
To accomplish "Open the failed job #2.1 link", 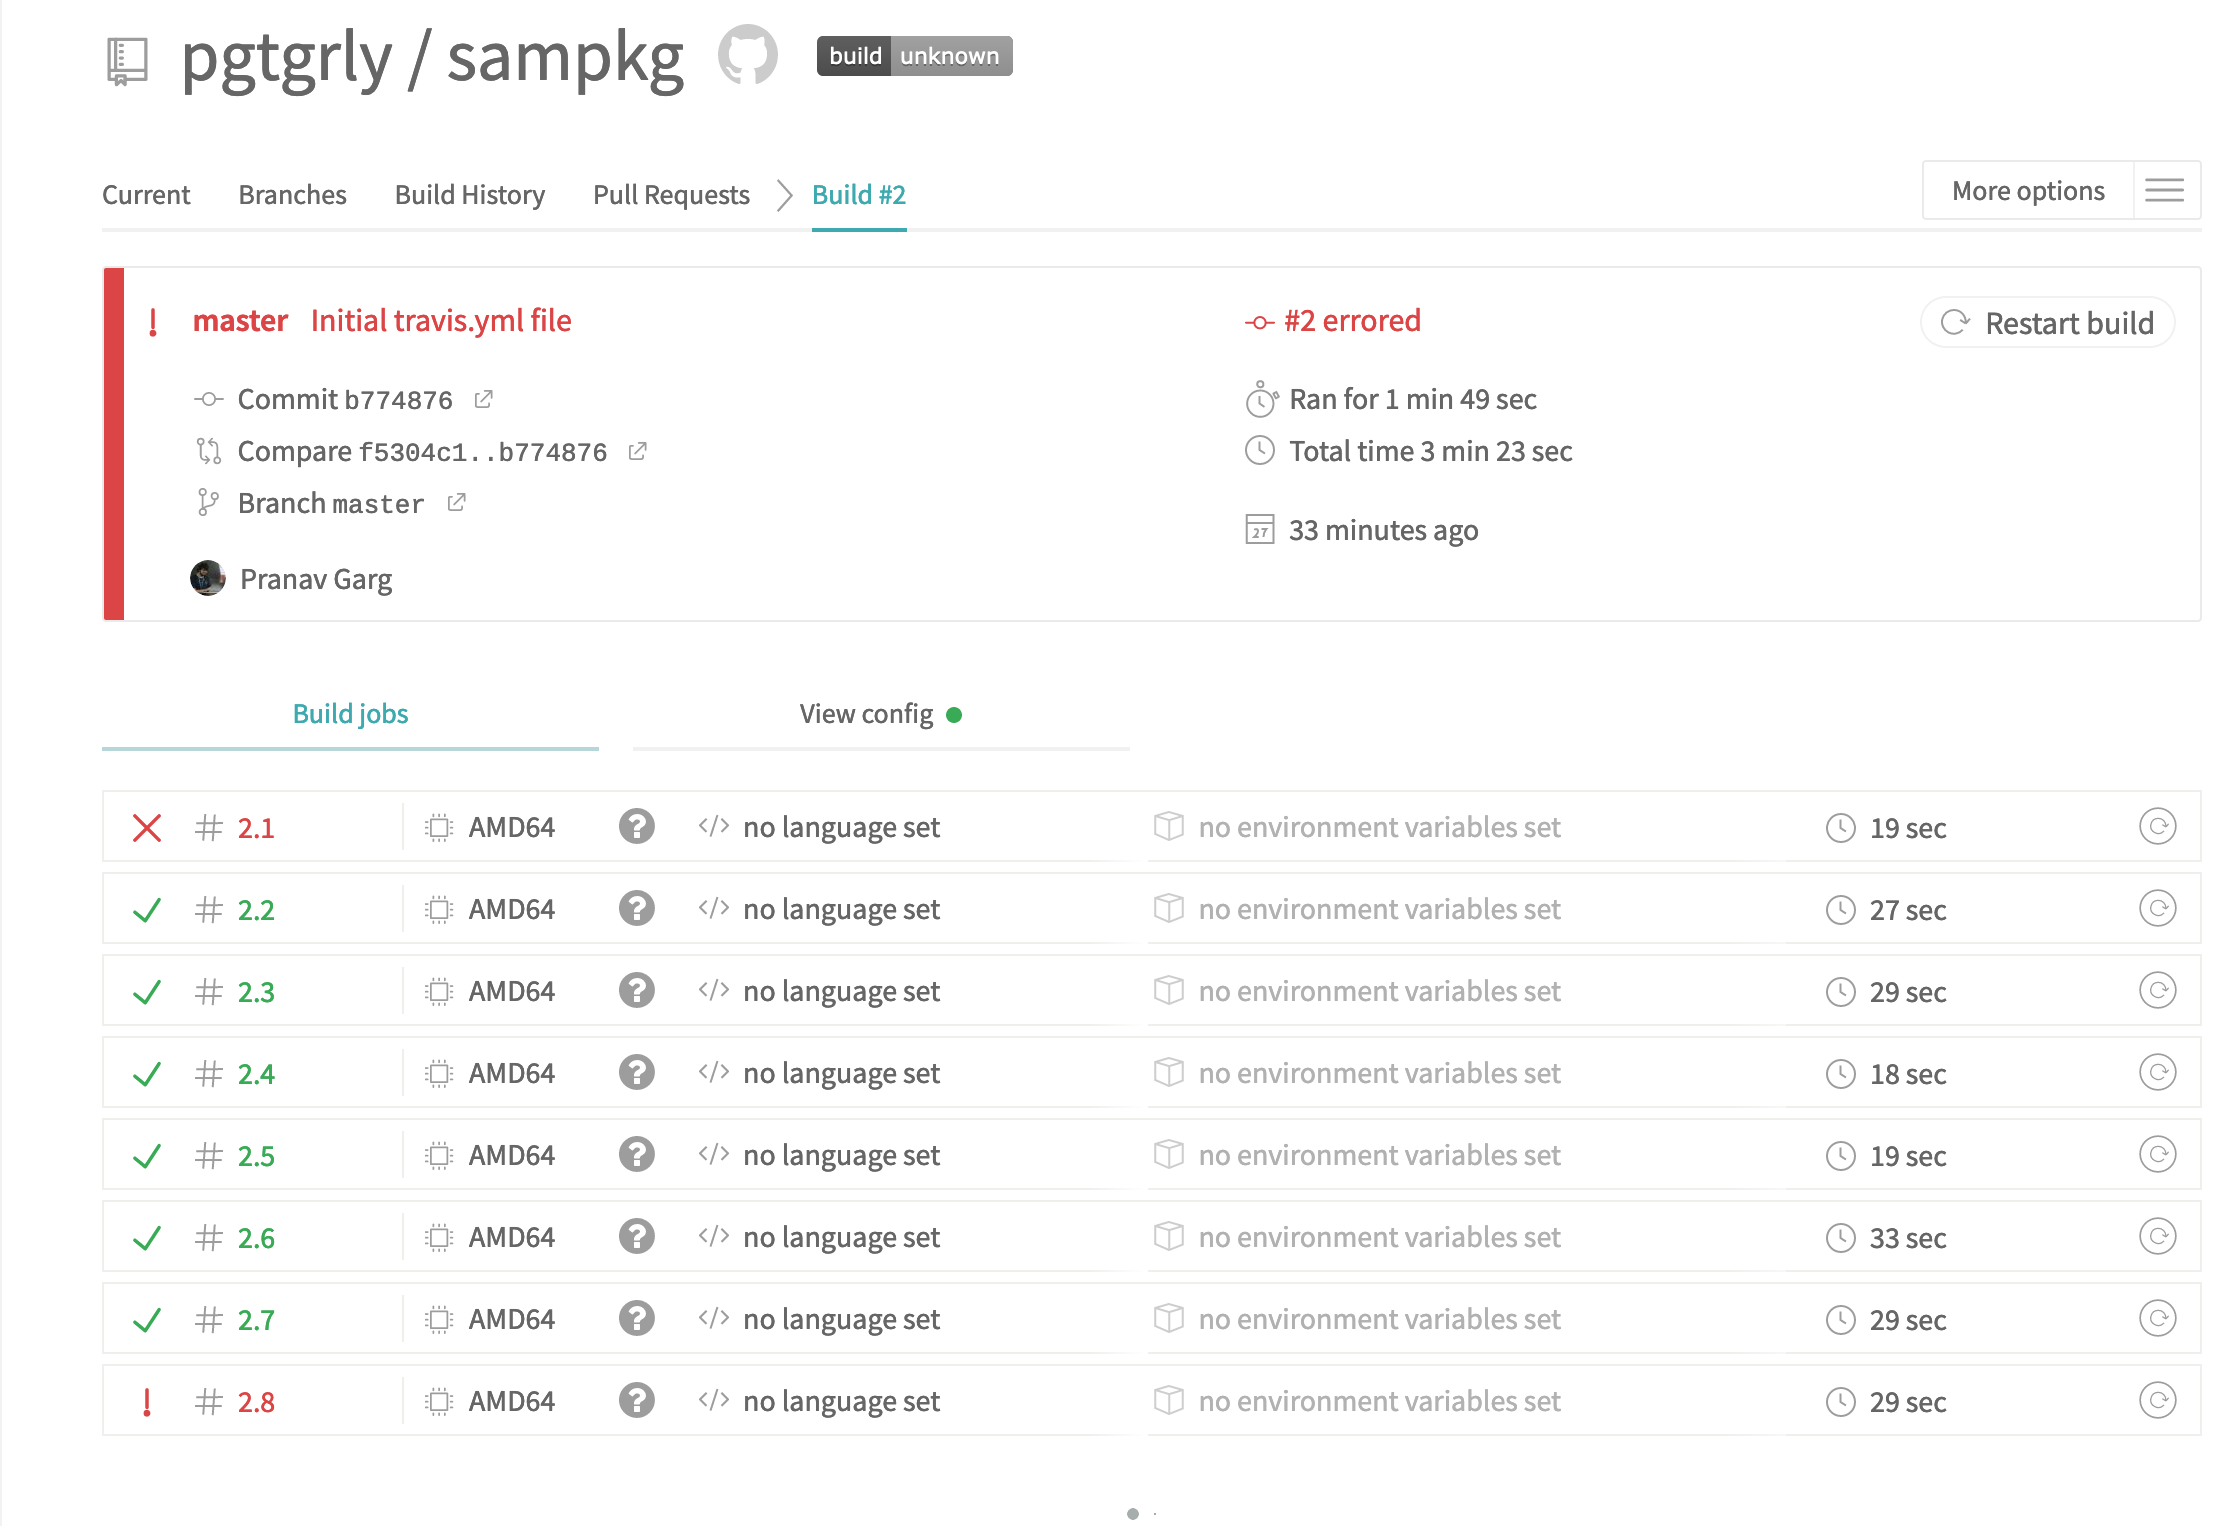I will coord(256,828).
